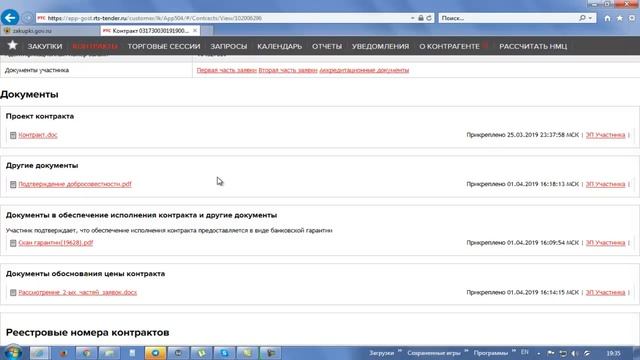The image size is (640, 360).
Task: Download the Контракт.doc file
Action: click(x=38, y=135)
